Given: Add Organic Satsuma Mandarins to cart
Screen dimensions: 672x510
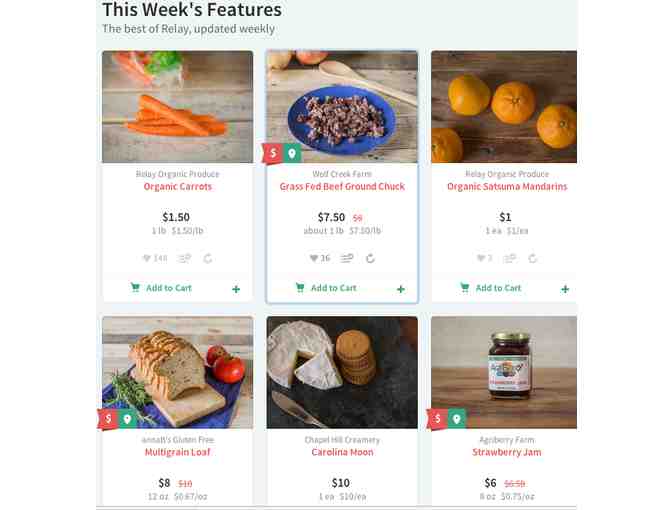Looking at the screenshot, I should point(491,288).
